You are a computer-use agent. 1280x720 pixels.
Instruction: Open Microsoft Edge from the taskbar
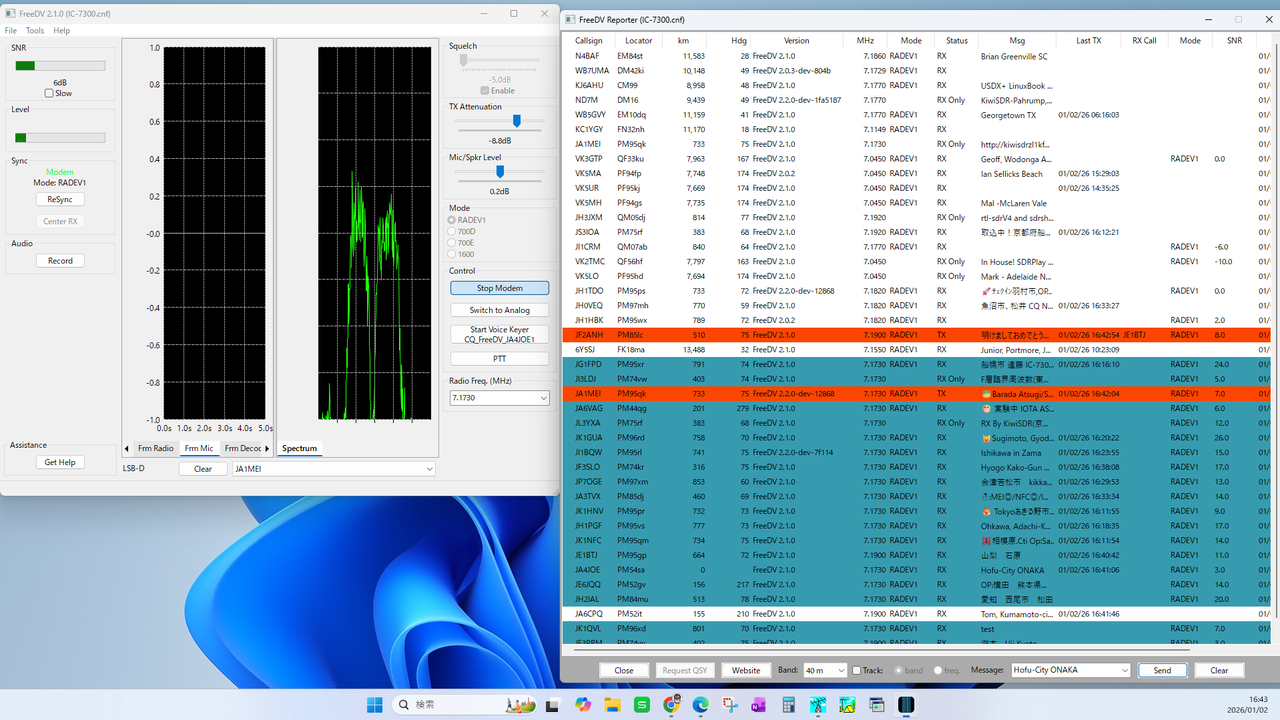pos(701,705)
